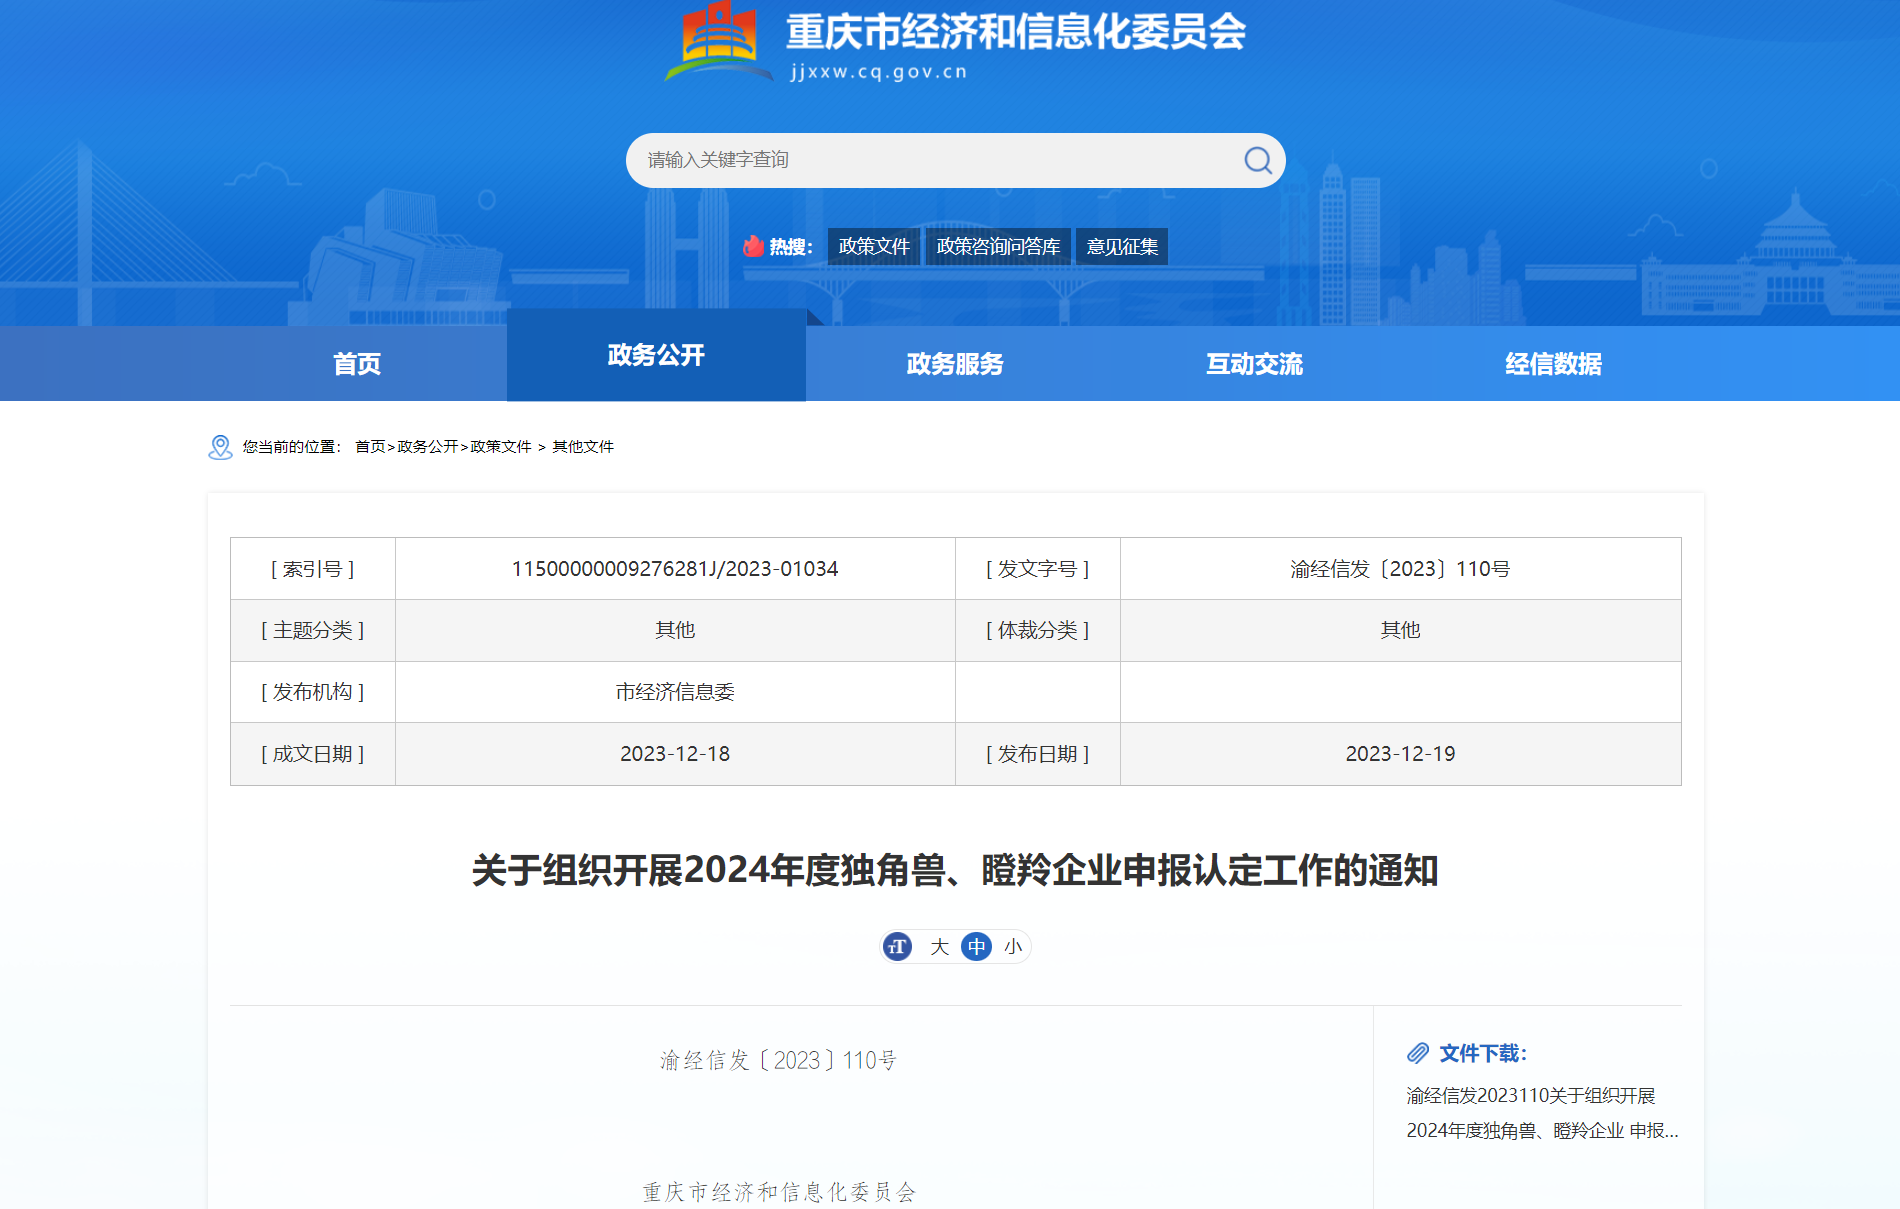Click the font size T icon
Viewport: 1900px width, 1209px height.
898,946
